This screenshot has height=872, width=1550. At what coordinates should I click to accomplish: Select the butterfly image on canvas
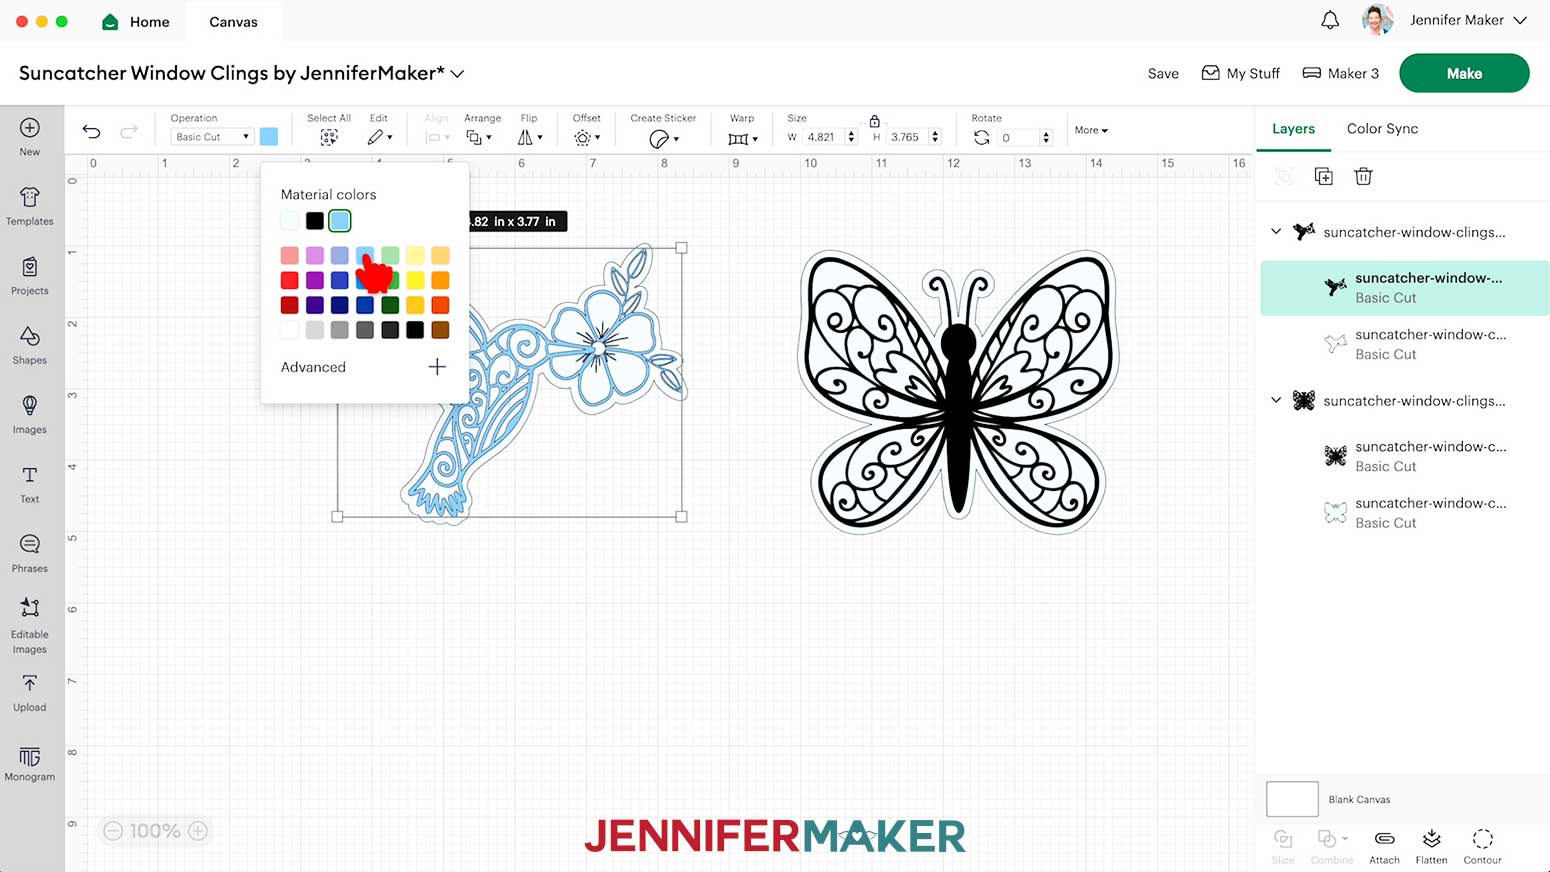(x=957, y=391)
